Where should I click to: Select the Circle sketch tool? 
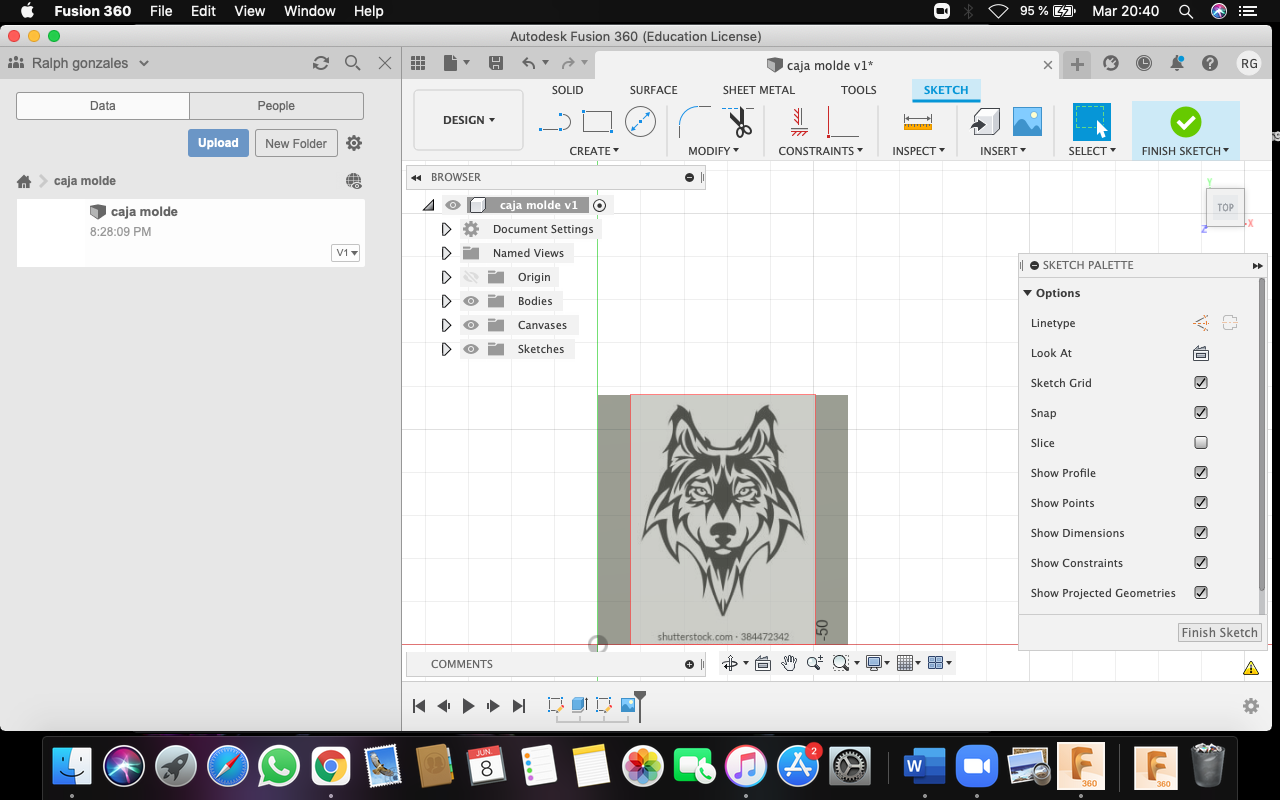(x=640, y=122)
